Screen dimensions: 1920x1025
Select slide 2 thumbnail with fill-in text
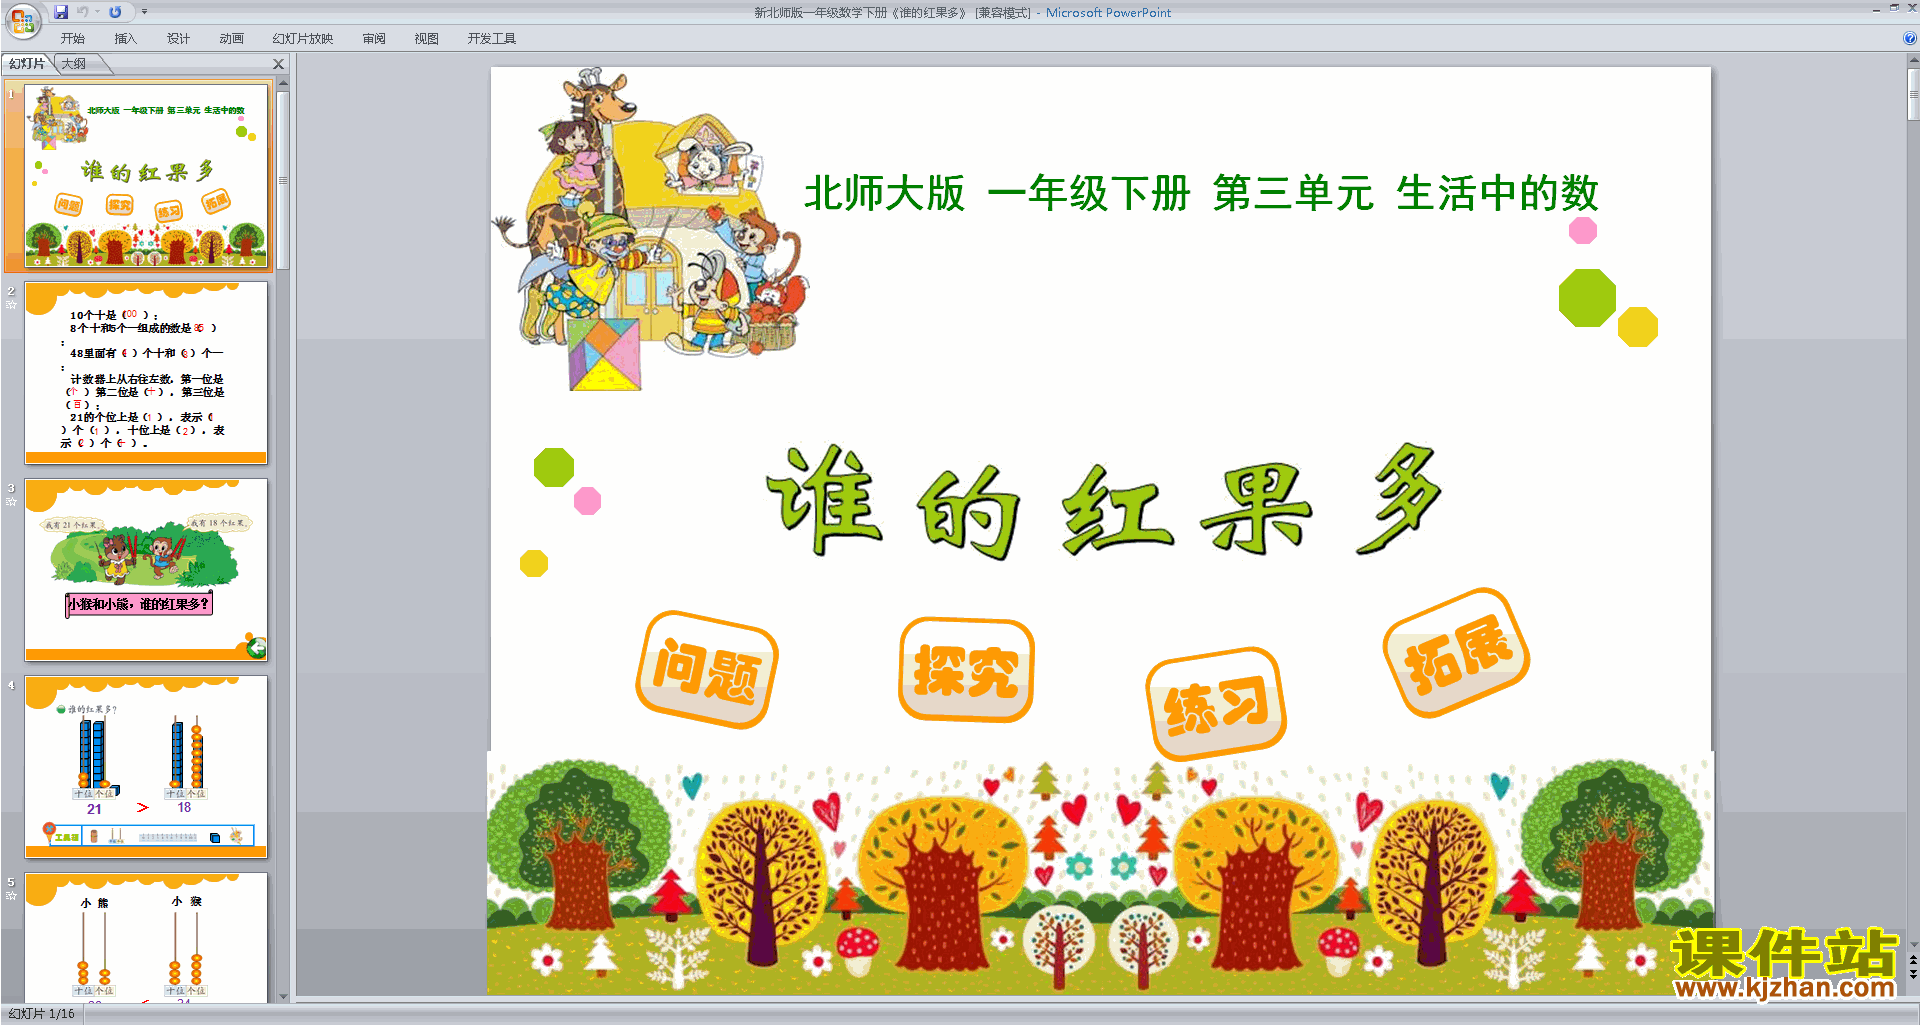pyautogui.click(x=146, y=373)
